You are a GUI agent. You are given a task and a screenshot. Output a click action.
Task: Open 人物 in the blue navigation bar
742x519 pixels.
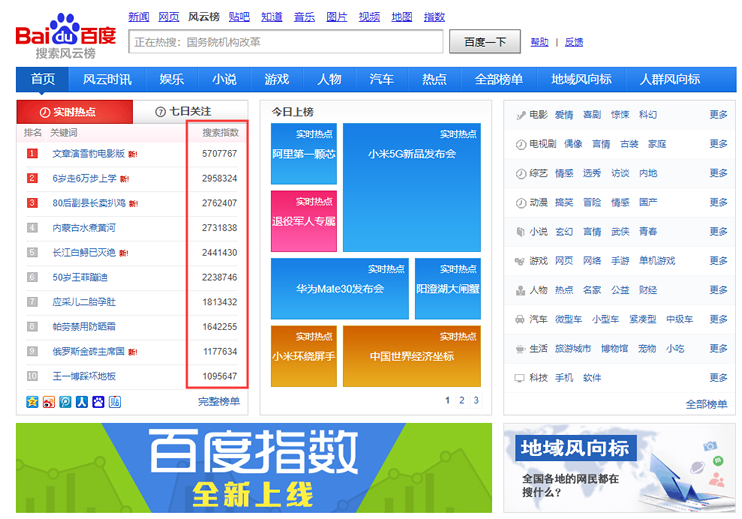[x=329, y=79]
